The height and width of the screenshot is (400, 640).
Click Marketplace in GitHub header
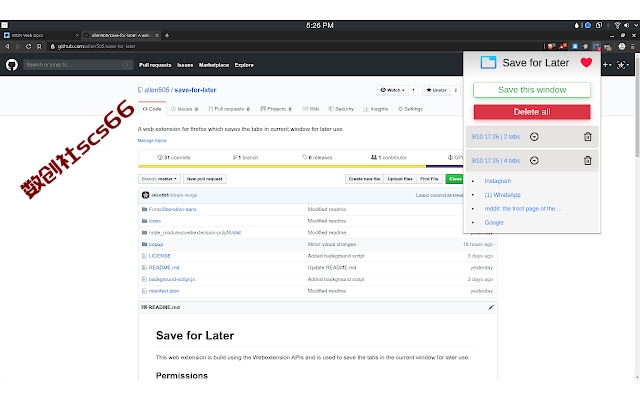click(214, 65)
